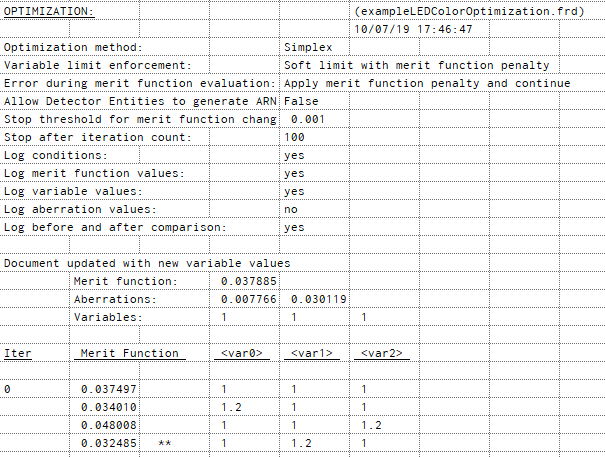Image resolution: width=605 pixels, height=457 pixels.
Task: Select the Merit Function column header
Action: pyautogui.click(x=129, y=353)
